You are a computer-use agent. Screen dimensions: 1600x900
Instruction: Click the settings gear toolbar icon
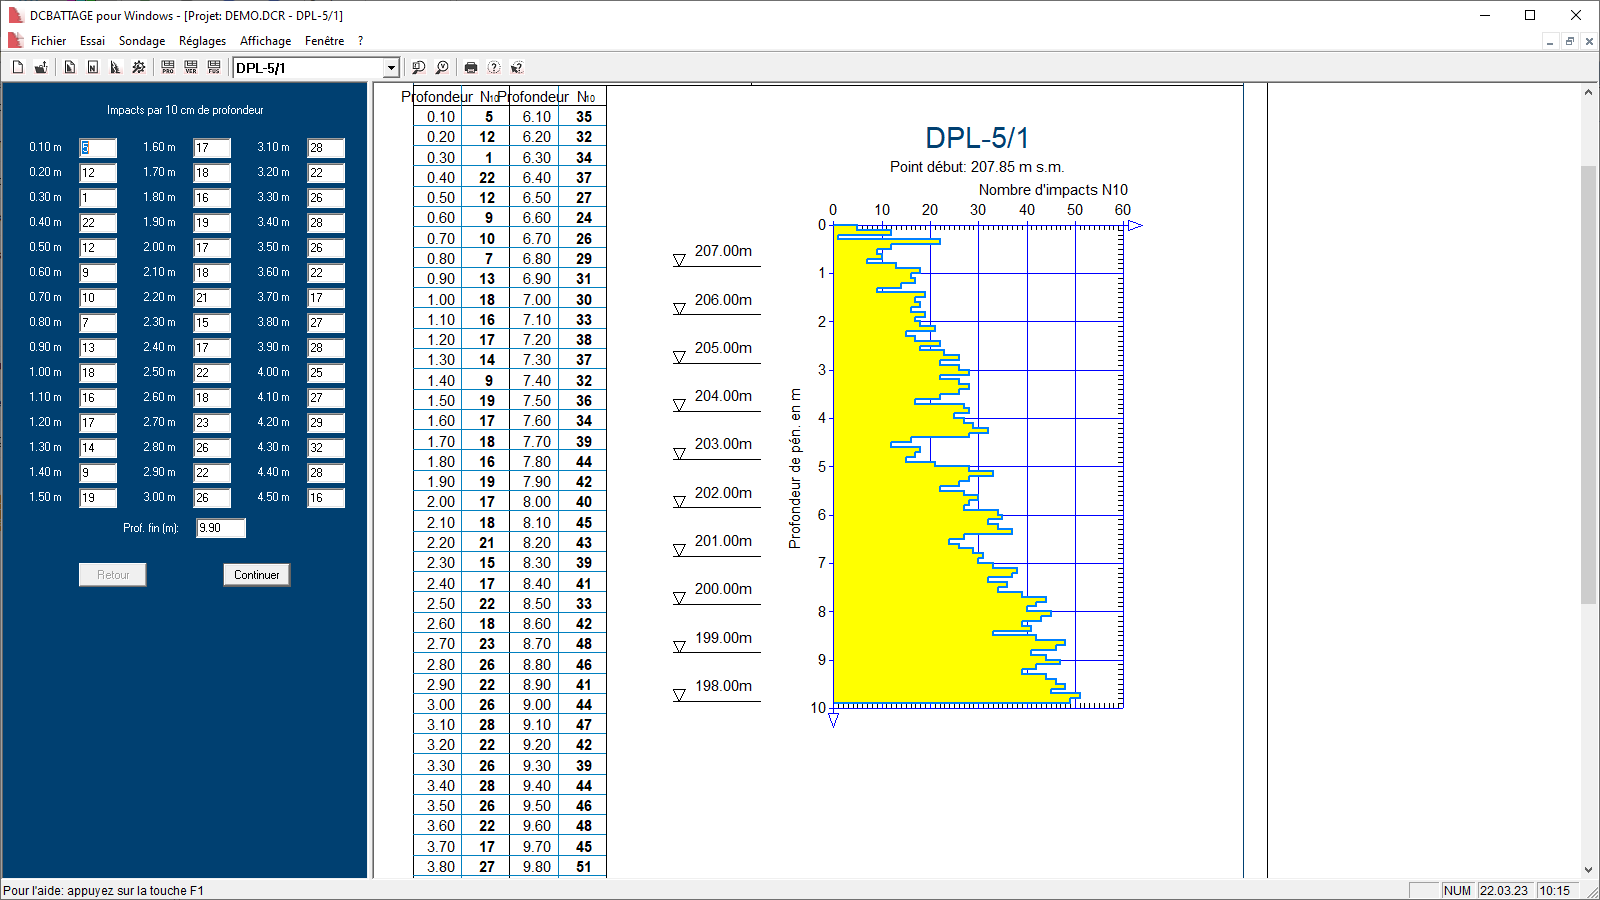[x=139, y=67]
